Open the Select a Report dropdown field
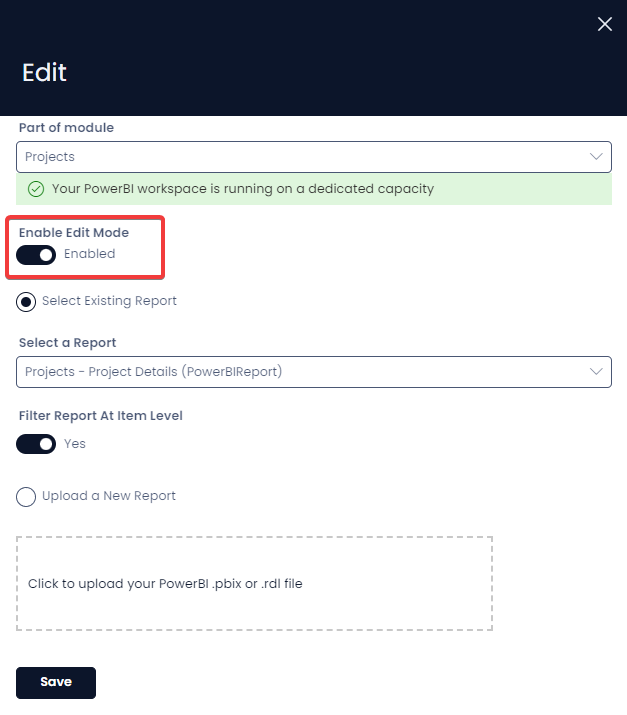This screenshot has width=627, height=715. coord(314,372)
